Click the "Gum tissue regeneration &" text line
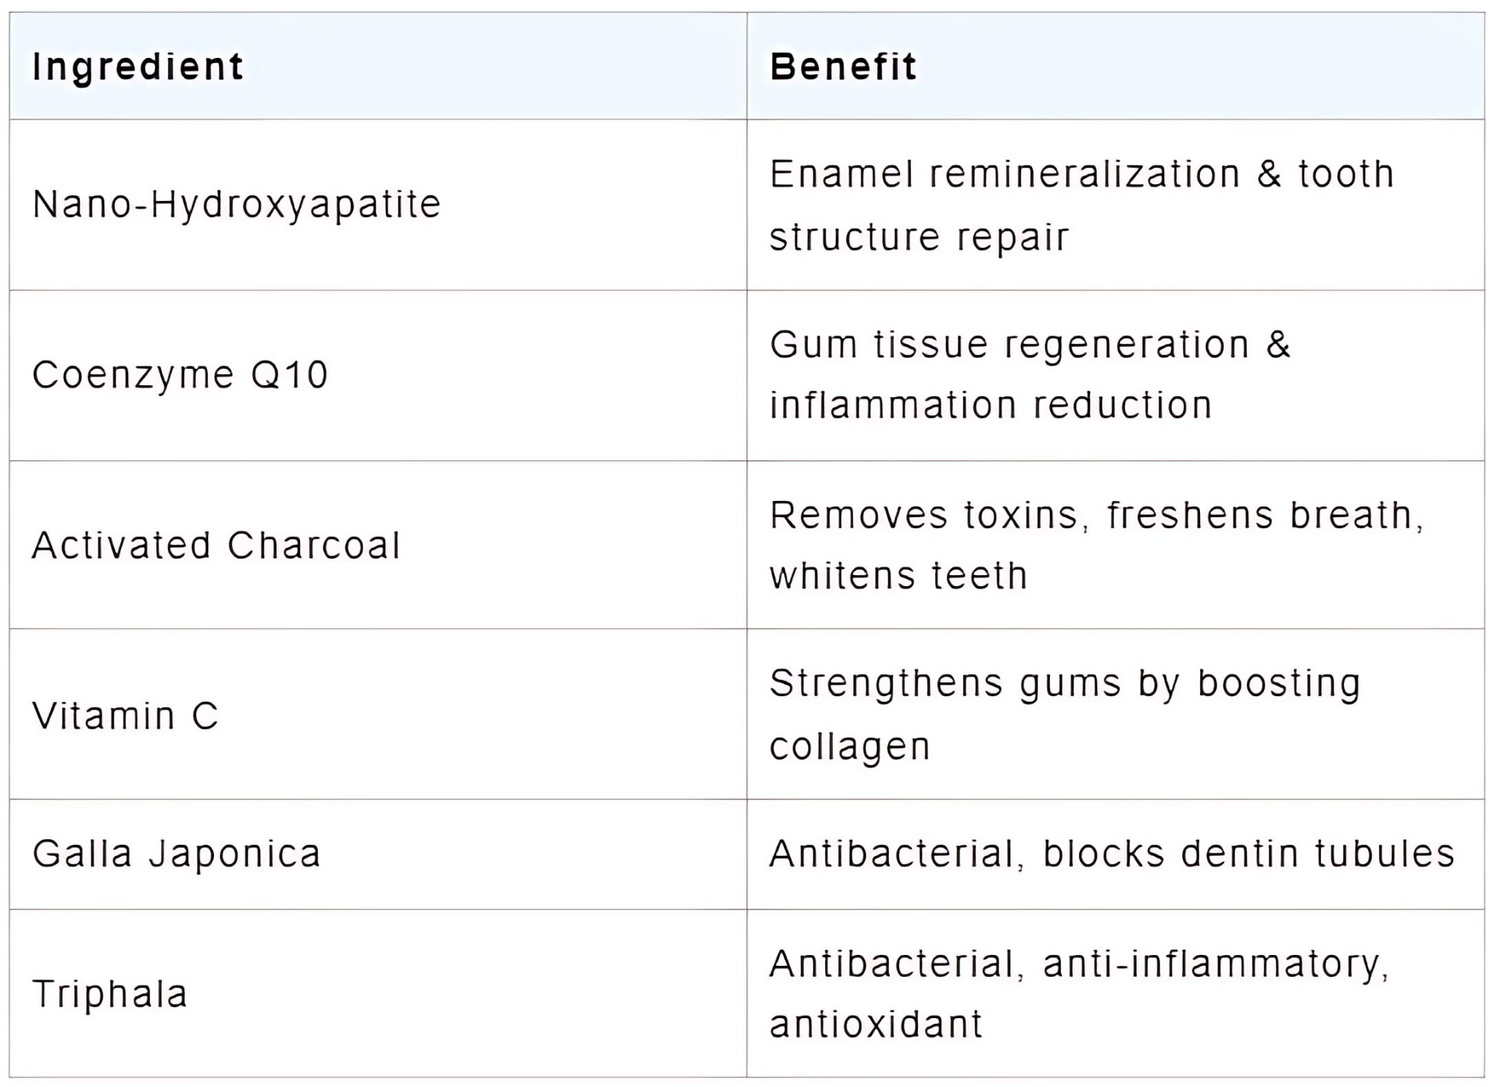The width and height of the screenshot is (1500, 1087). 1030,345
